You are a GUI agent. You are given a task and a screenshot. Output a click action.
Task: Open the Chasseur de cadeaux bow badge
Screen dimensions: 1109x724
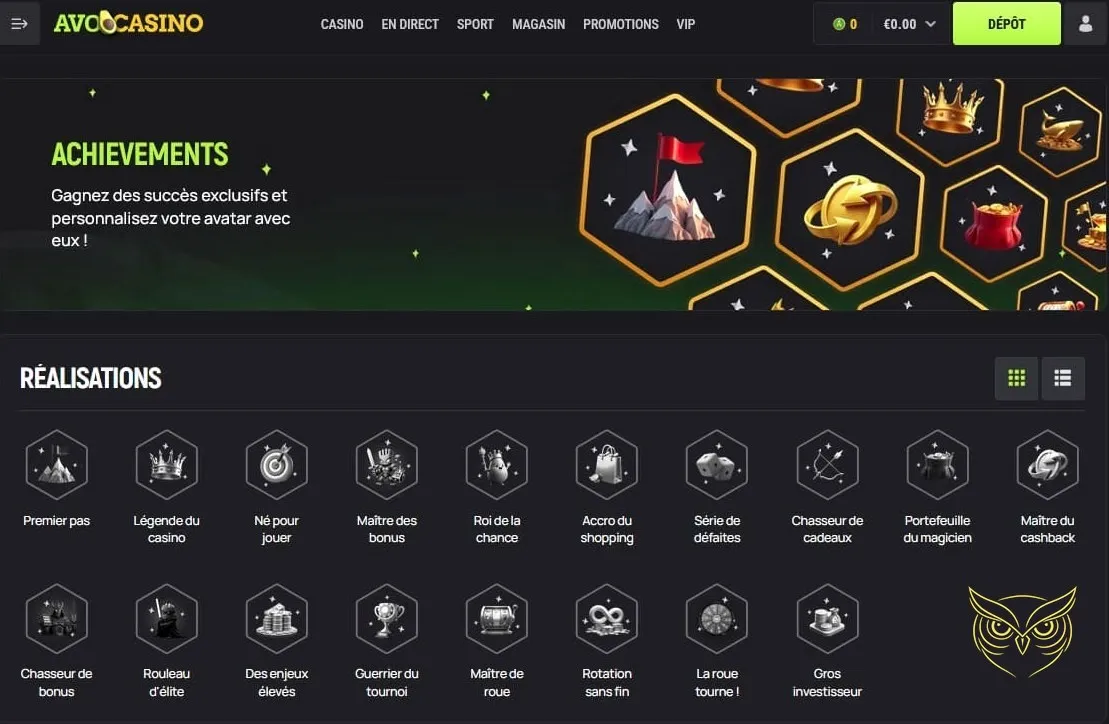(828, 465)
